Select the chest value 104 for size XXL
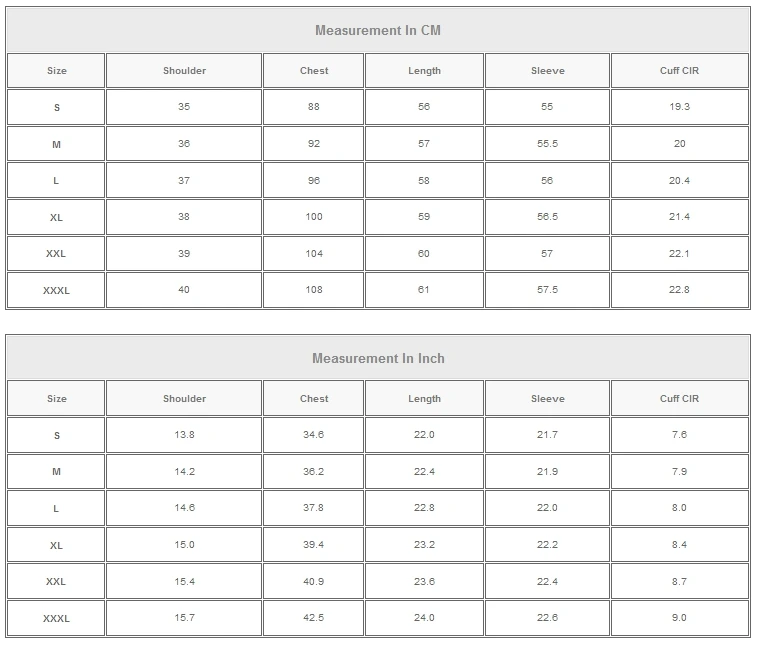This screenshot has height=647, width=757. (314, 254)
